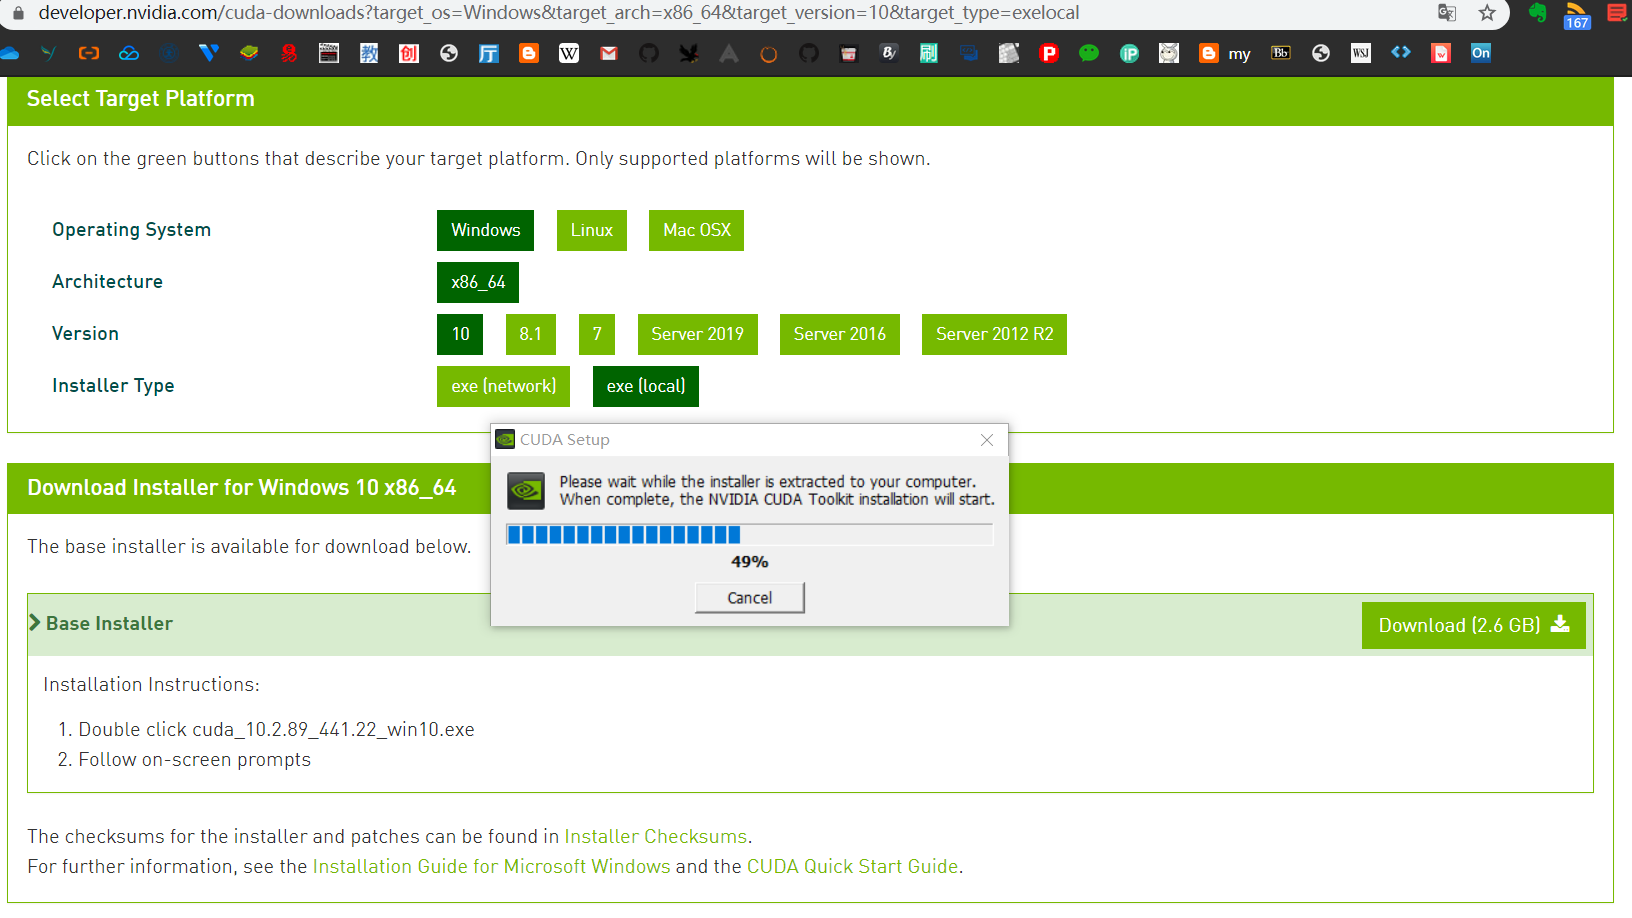The width and height of the screenshot is (1632, 918).
Task: Open the blue V-shaped bookmark
Action: point(209,53)
